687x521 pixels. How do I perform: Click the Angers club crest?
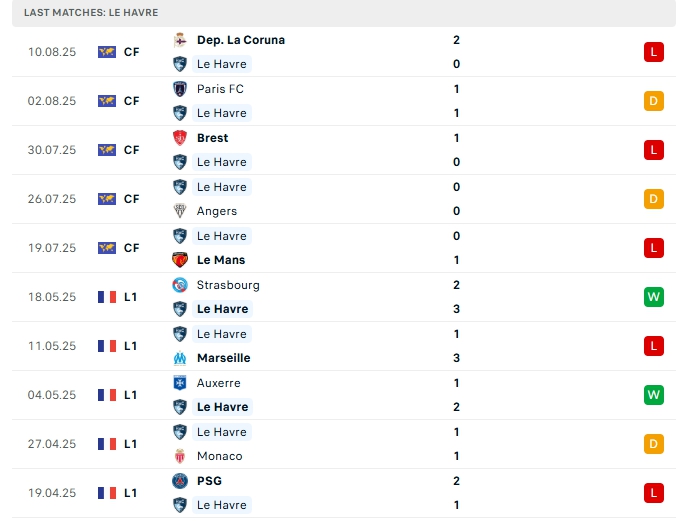pyautogui.click(x=180, y=211)
